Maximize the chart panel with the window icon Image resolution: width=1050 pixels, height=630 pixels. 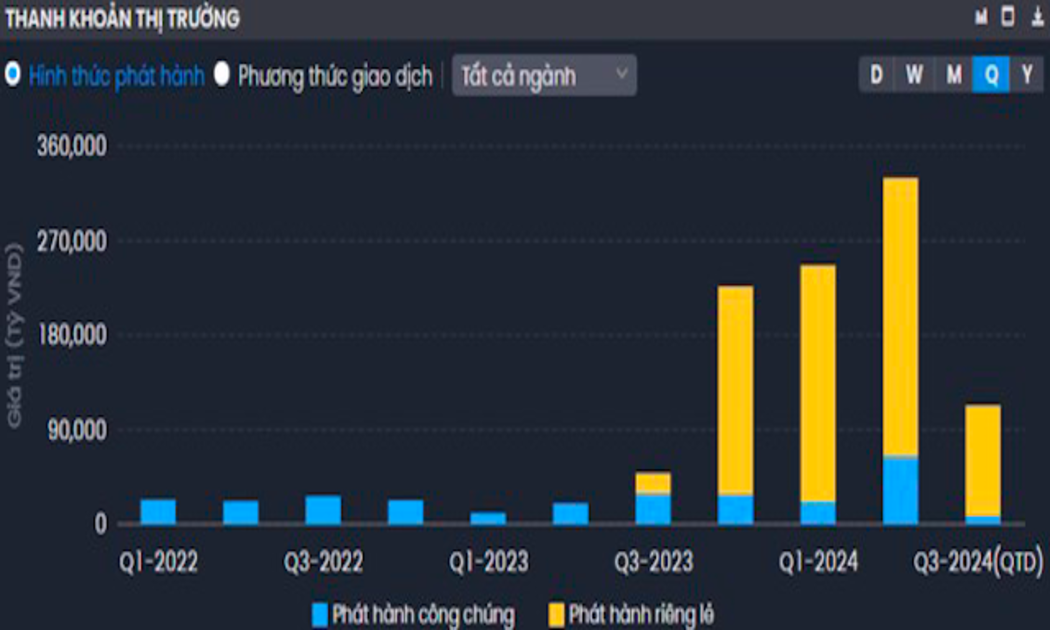[x=1008, y=18]
